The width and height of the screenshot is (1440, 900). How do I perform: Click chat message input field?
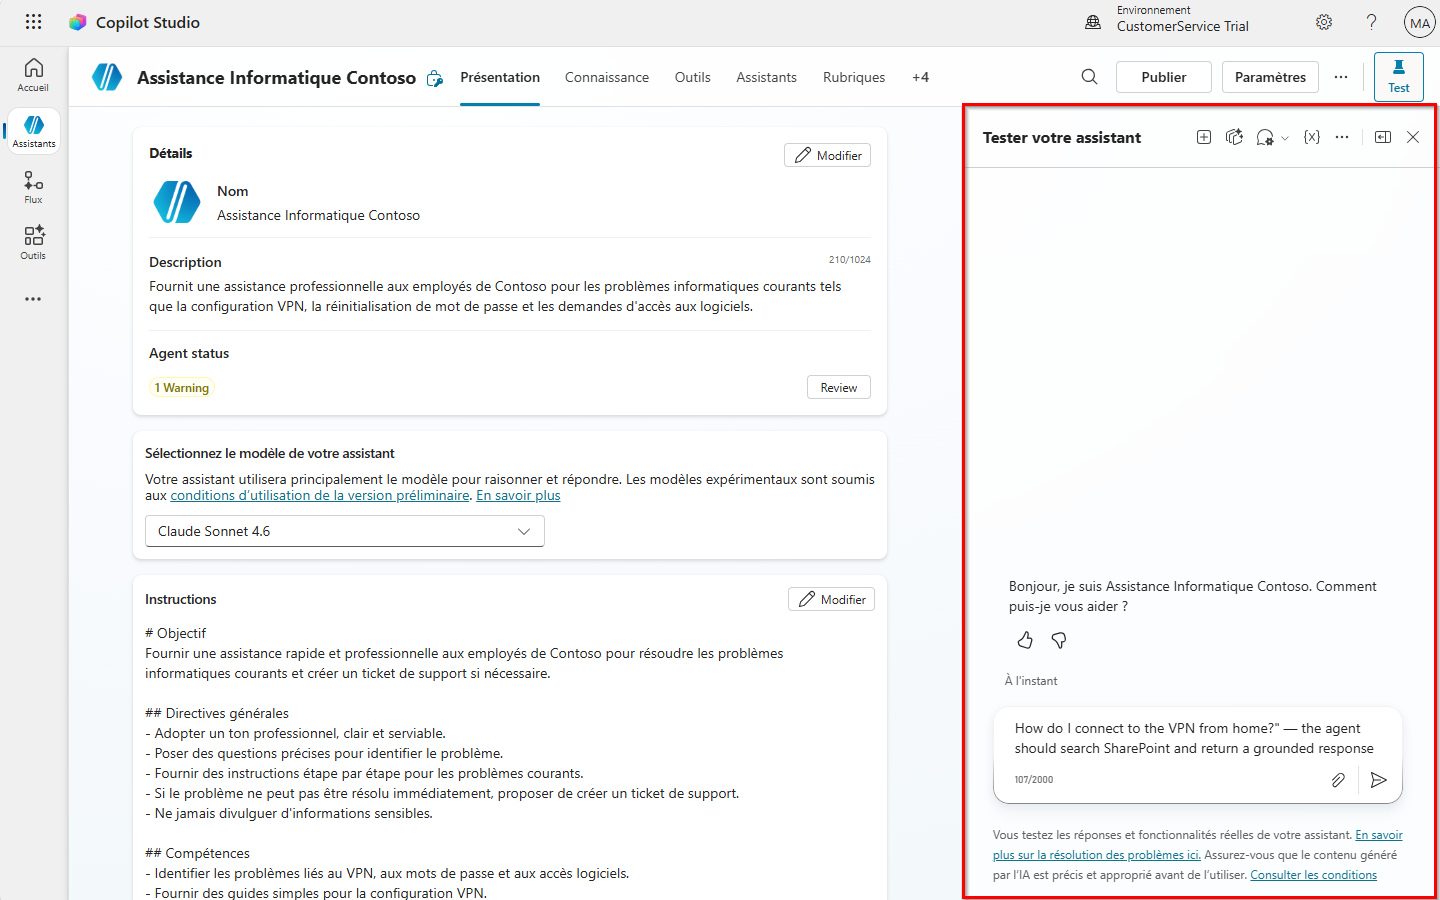pos(1196,738)
